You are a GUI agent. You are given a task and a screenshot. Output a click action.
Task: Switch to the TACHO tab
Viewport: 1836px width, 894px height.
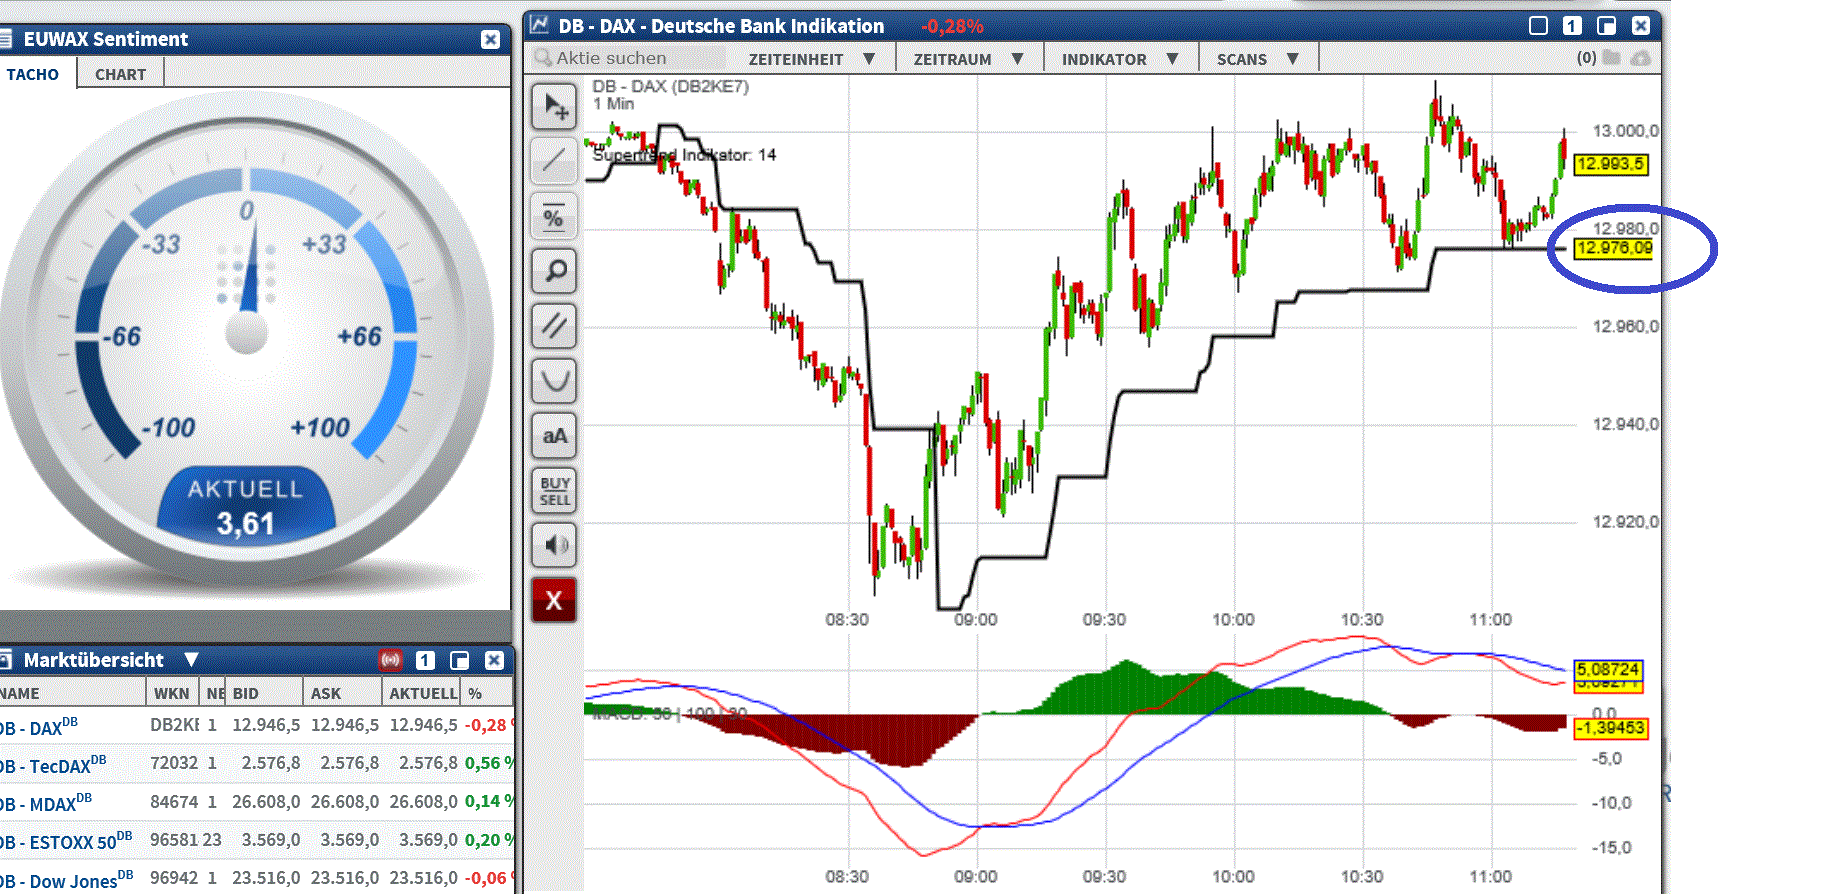tap(33, 74)
